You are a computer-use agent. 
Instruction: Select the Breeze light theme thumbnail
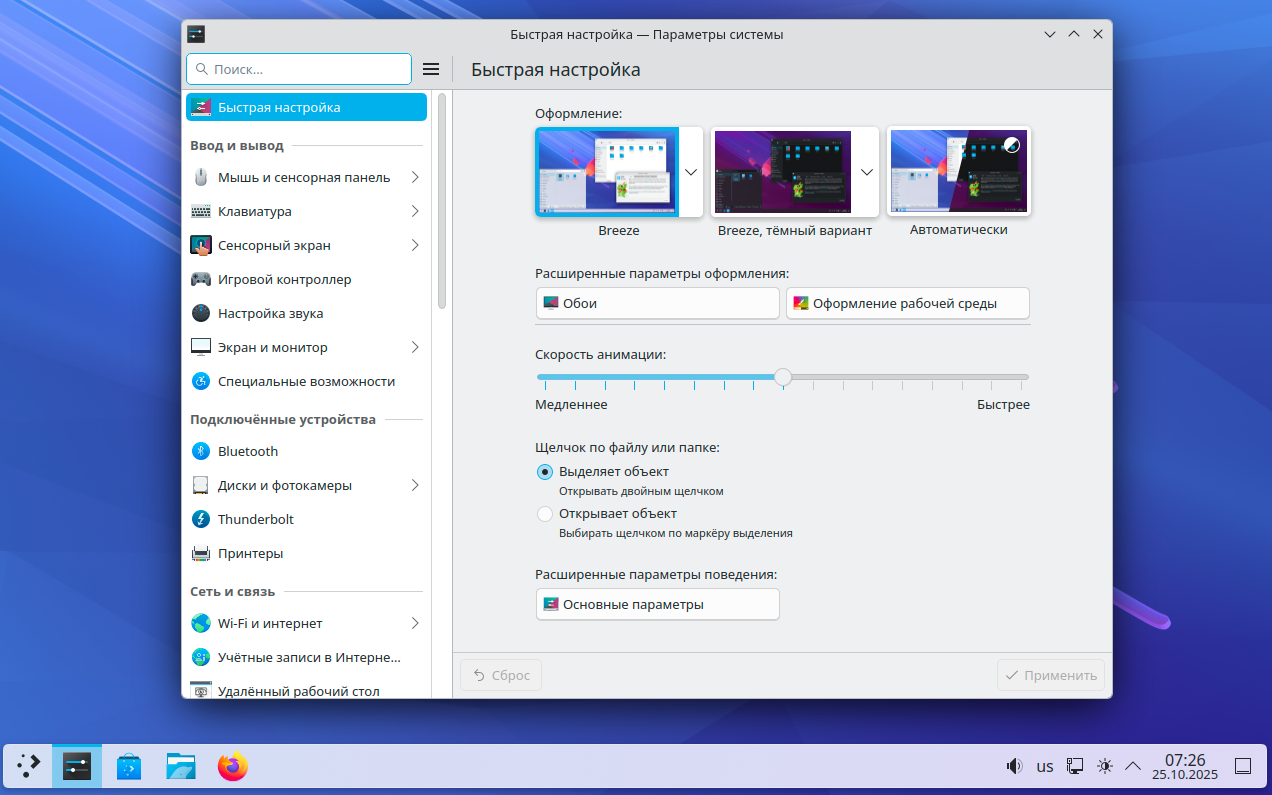[607, 172]
